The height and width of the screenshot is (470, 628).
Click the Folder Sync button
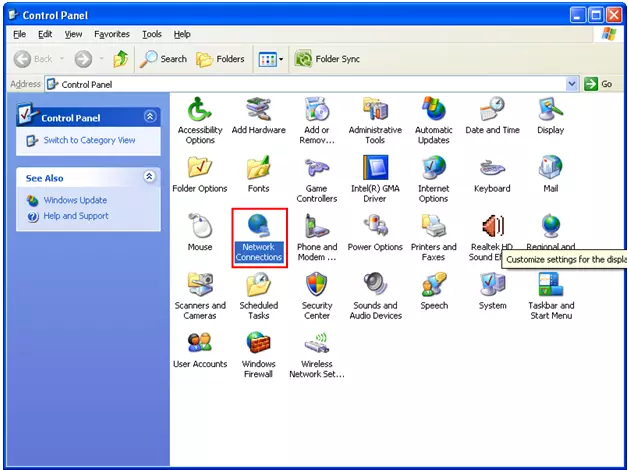327,59
